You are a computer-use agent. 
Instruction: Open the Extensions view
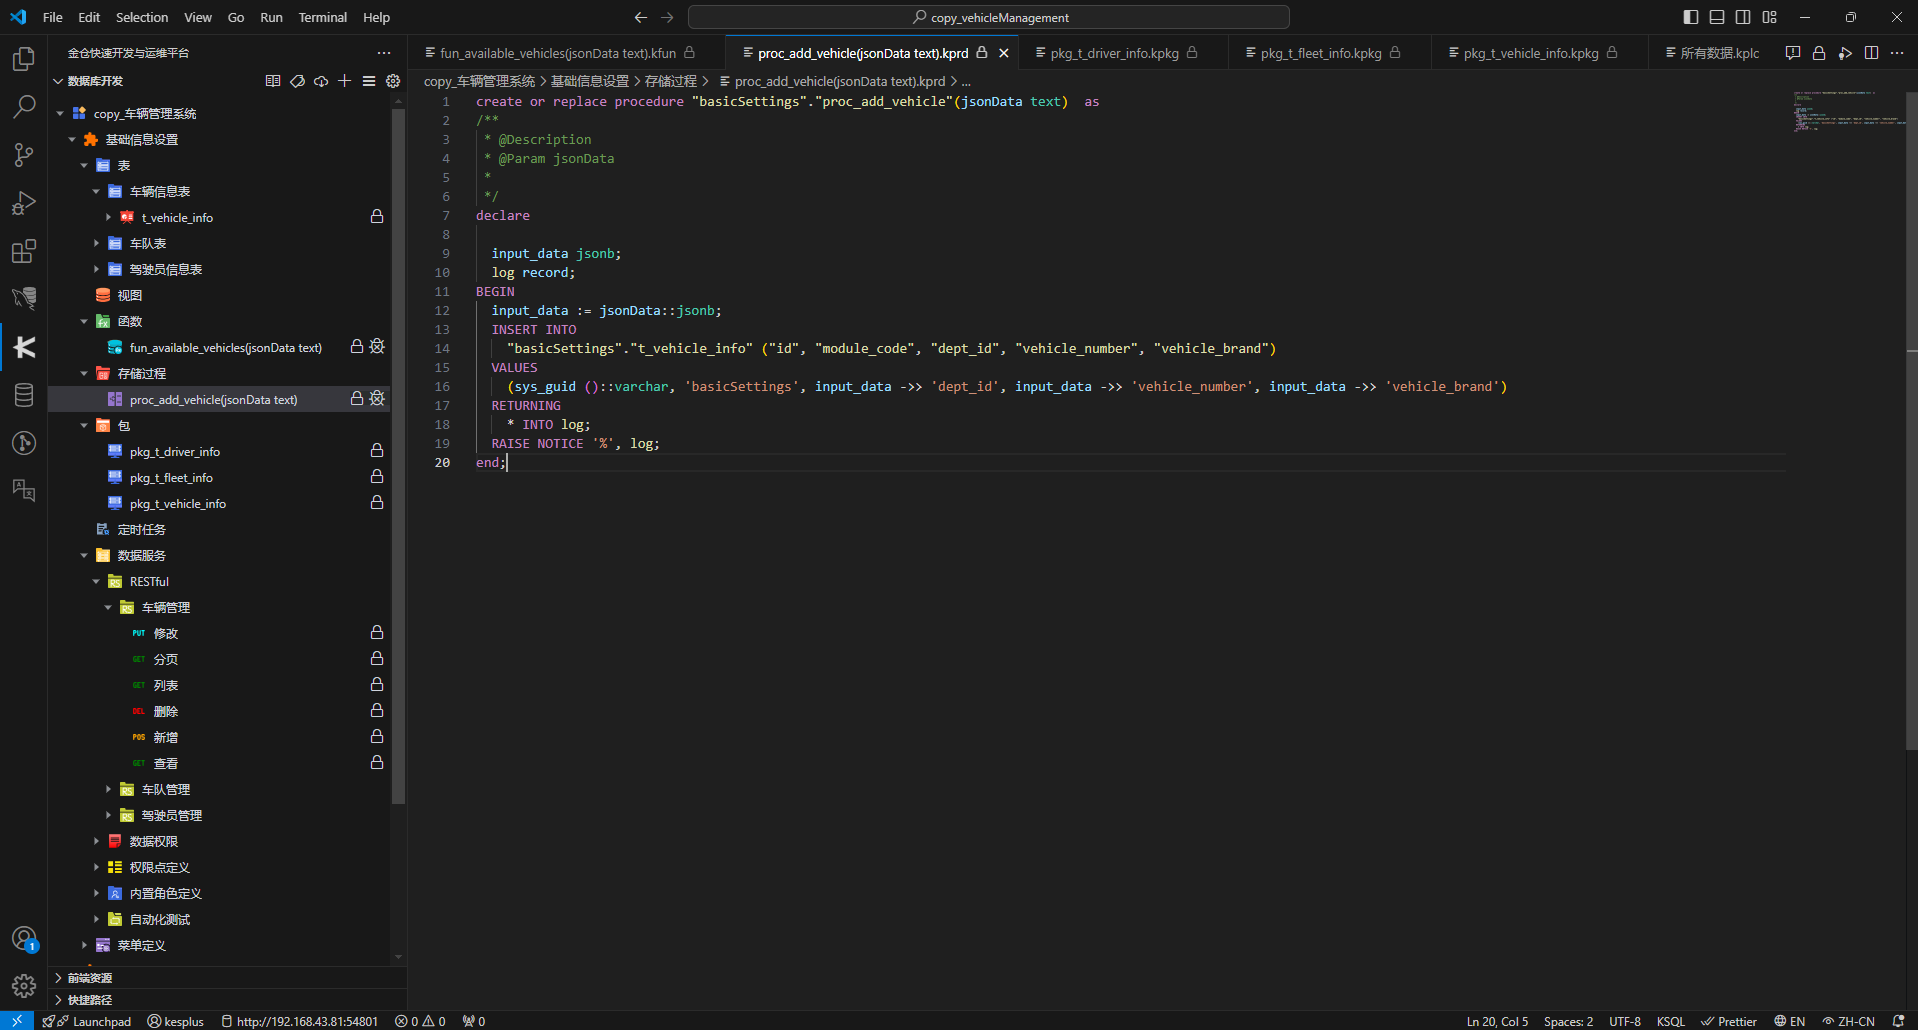click(x=24, y=251)
